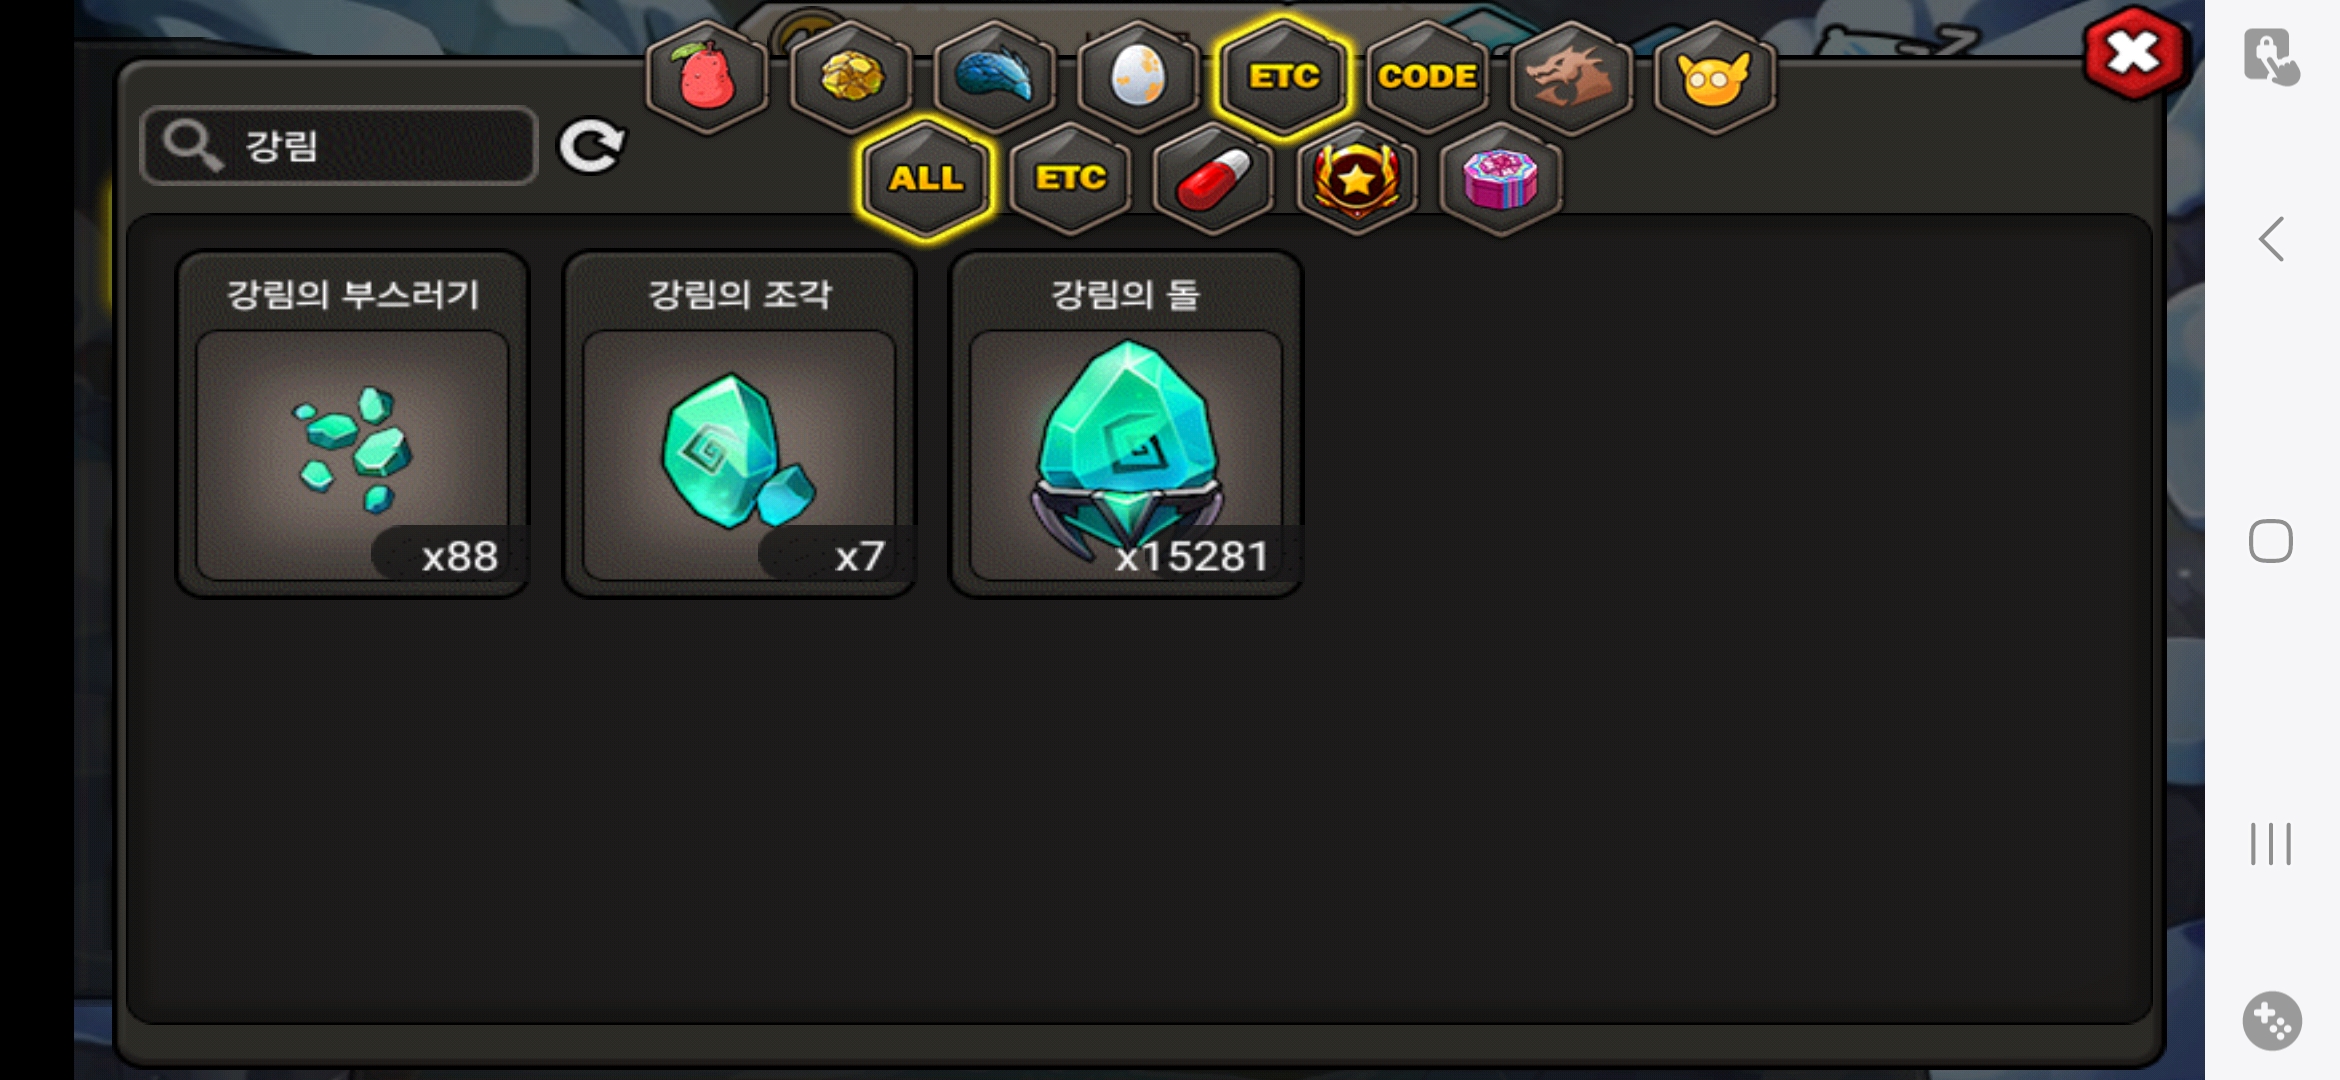Switch to the top ETC category tab
The height and width of the screenshot is (1080, 2340).
click(1283, 76)
